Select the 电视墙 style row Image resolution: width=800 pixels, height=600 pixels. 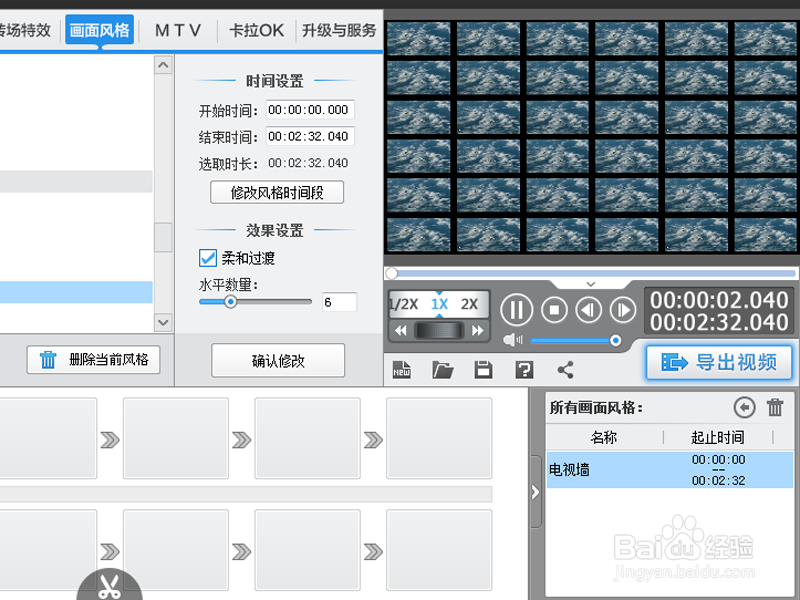click(x=669, y=470)
